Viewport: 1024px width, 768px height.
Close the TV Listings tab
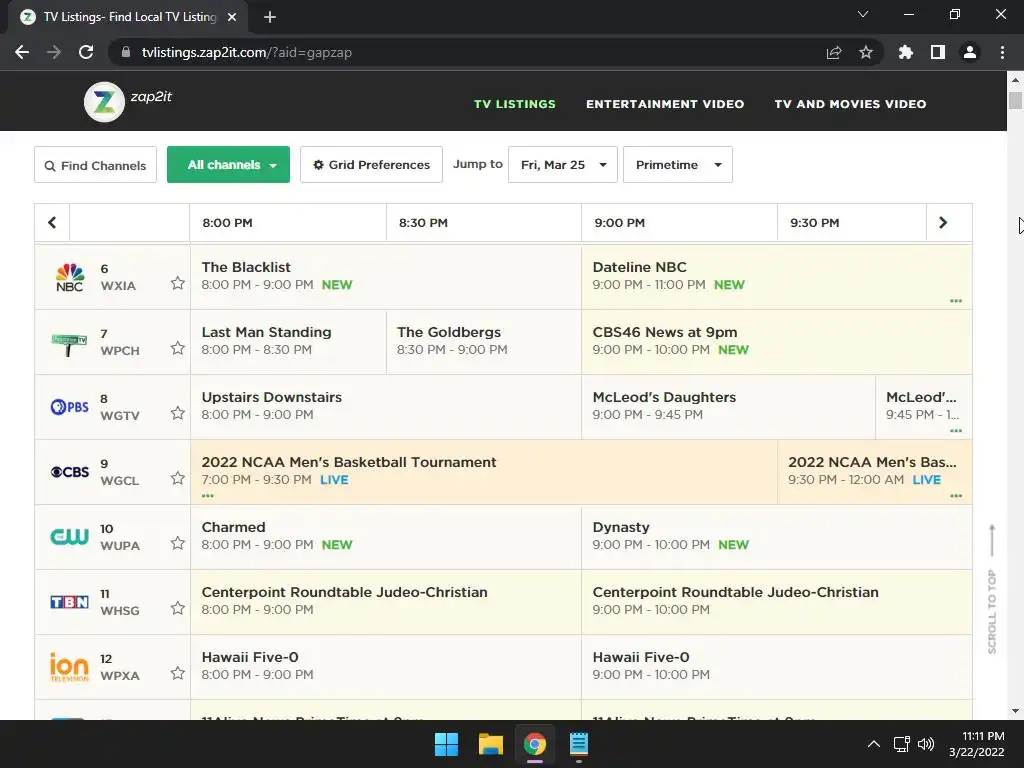pos(232,17)
